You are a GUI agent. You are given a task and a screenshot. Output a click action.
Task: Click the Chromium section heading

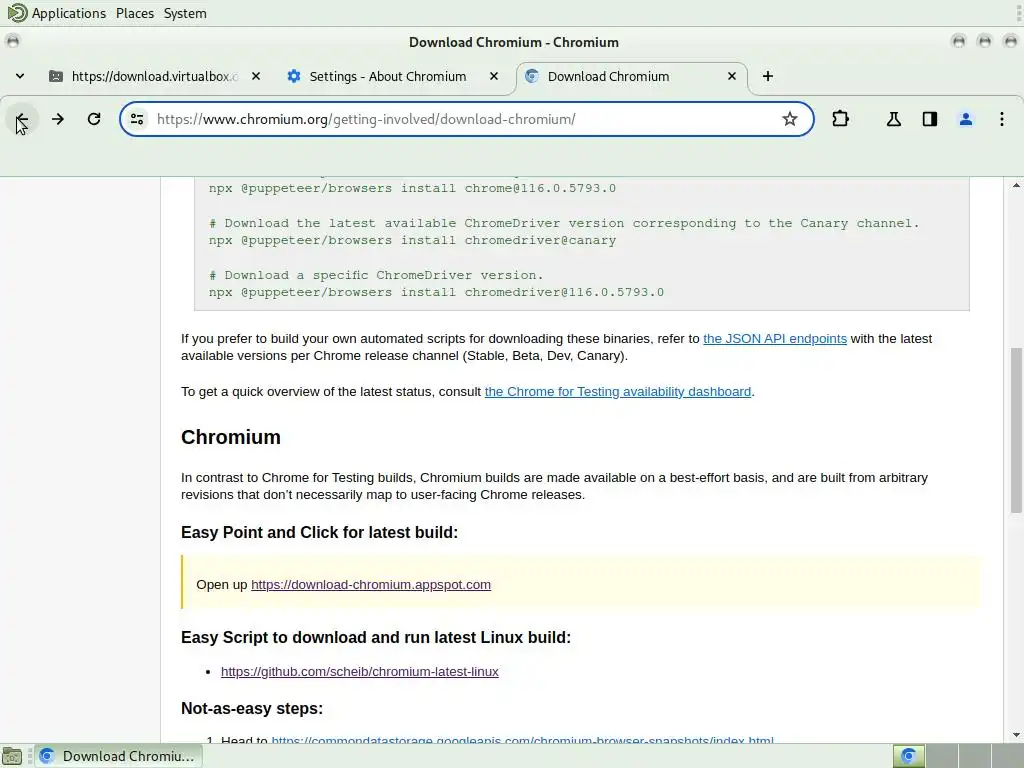point(231,437)
